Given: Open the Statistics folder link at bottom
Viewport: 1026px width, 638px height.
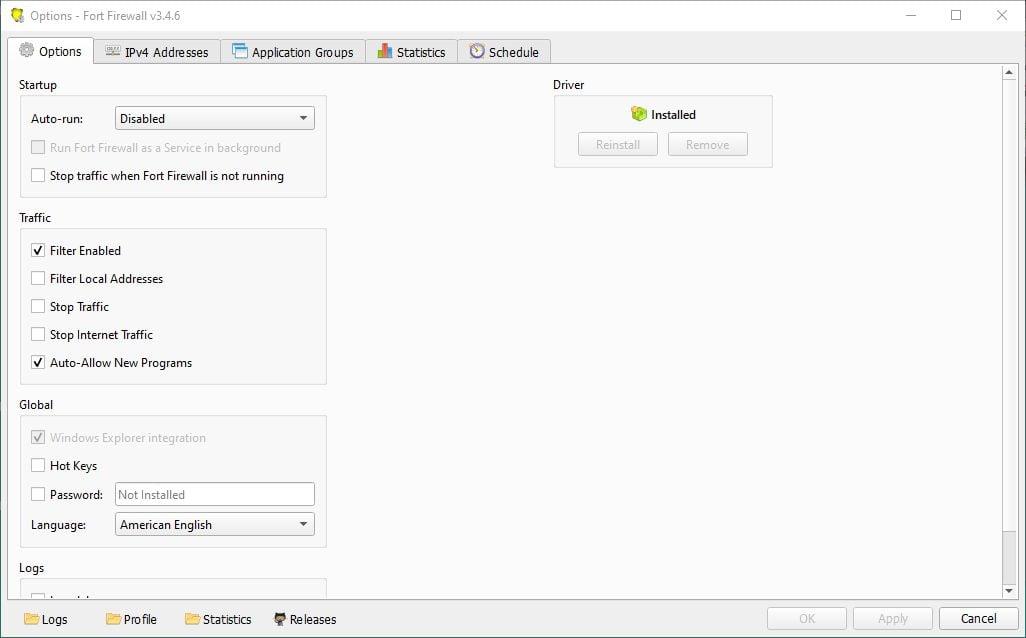Looking at the screenshot, I should click(x=218, y=619).
